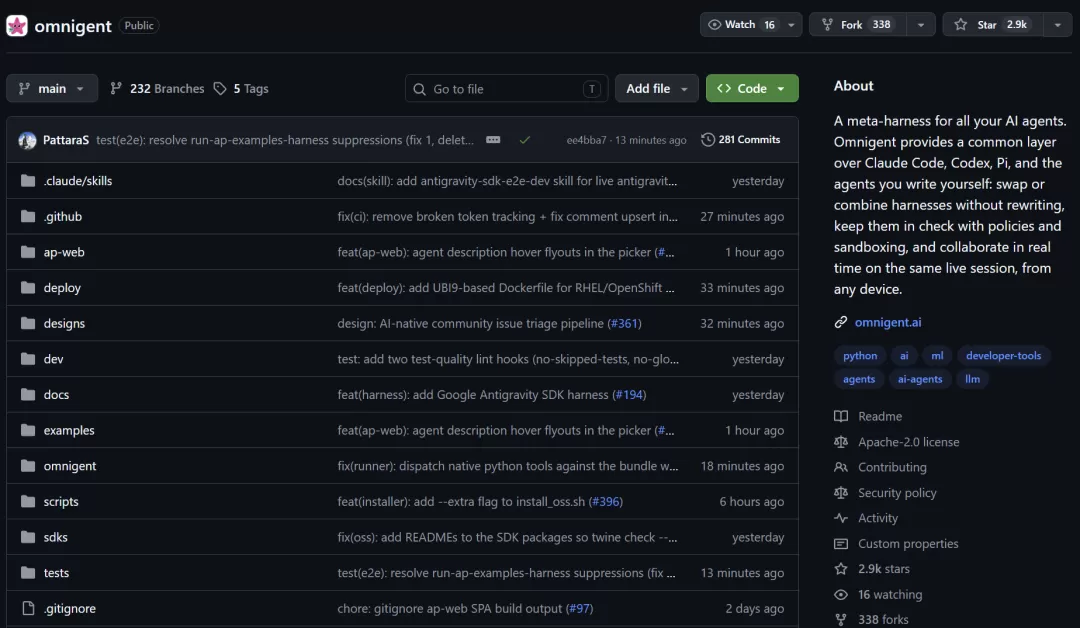Open the Contributing link

(892, 467)
